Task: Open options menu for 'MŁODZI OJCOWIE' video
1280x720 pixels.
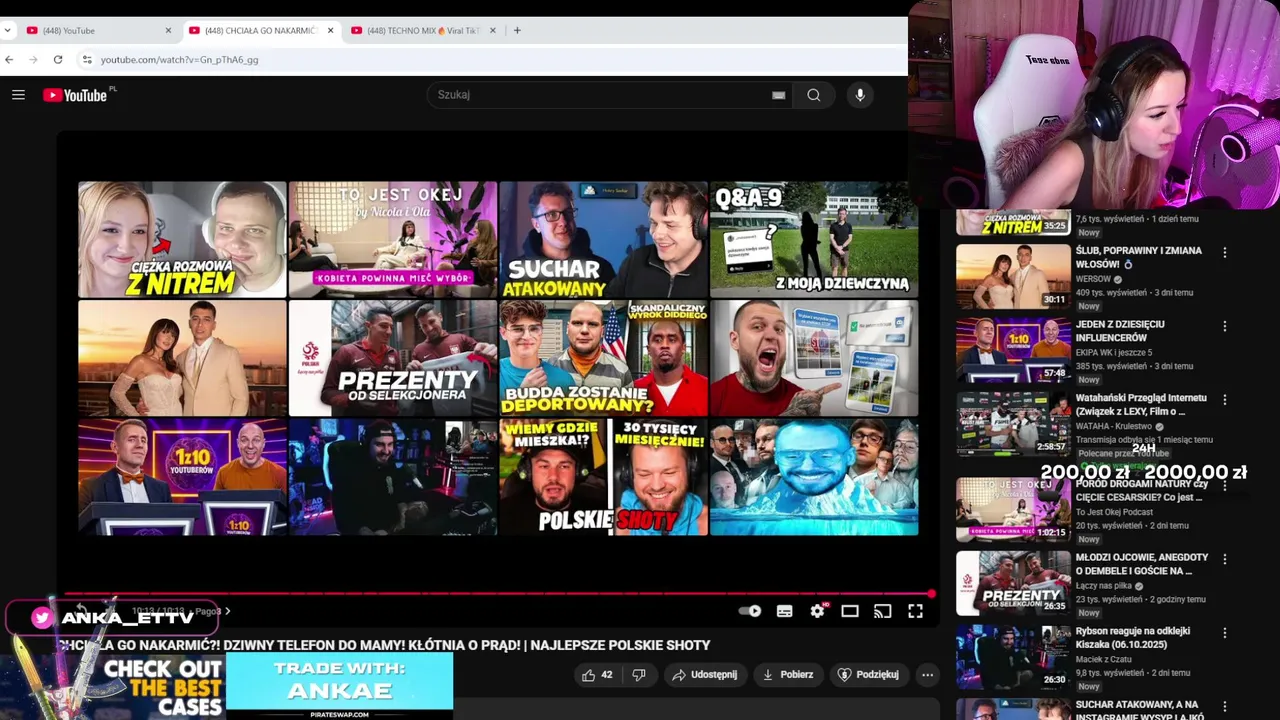Action: tap(1225, 559)
